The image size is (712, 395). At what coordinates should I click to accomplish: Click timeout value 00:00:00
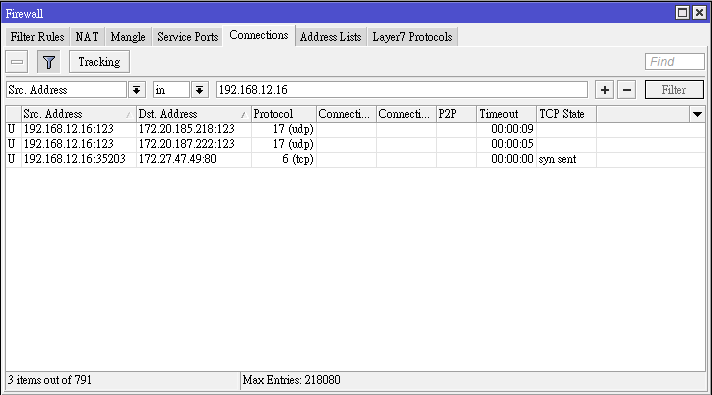(512, 159)
